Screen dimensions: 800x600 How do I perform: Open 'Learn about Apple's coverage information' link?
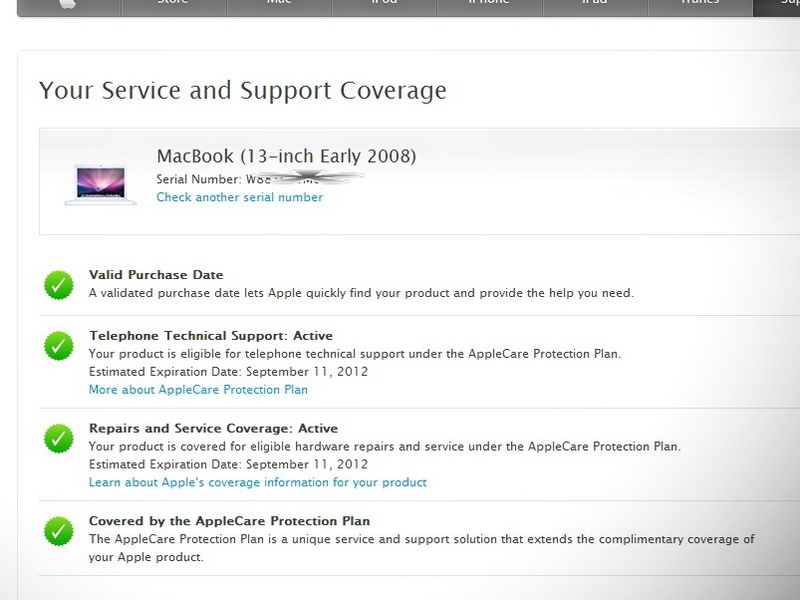point(257,482)
